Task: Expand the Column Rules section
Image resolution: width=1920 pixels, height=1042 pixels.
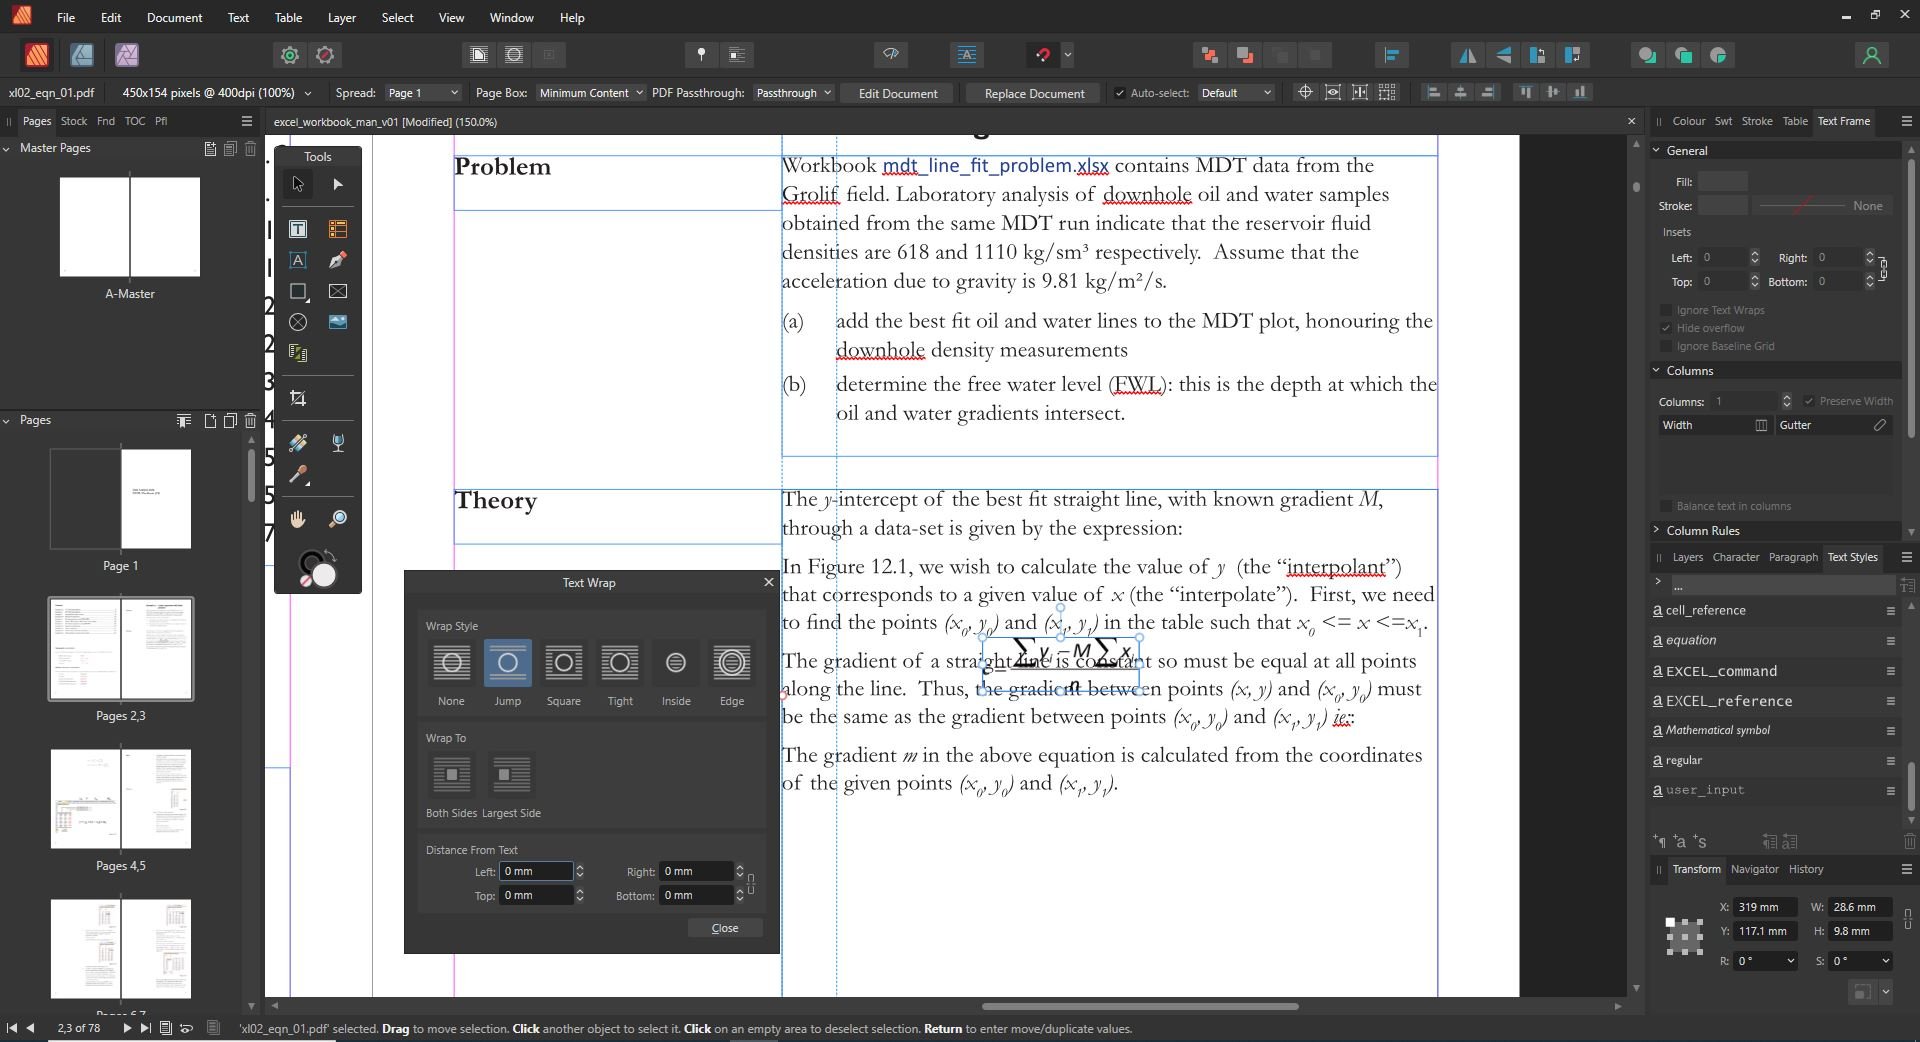Action: point(1657,531)
